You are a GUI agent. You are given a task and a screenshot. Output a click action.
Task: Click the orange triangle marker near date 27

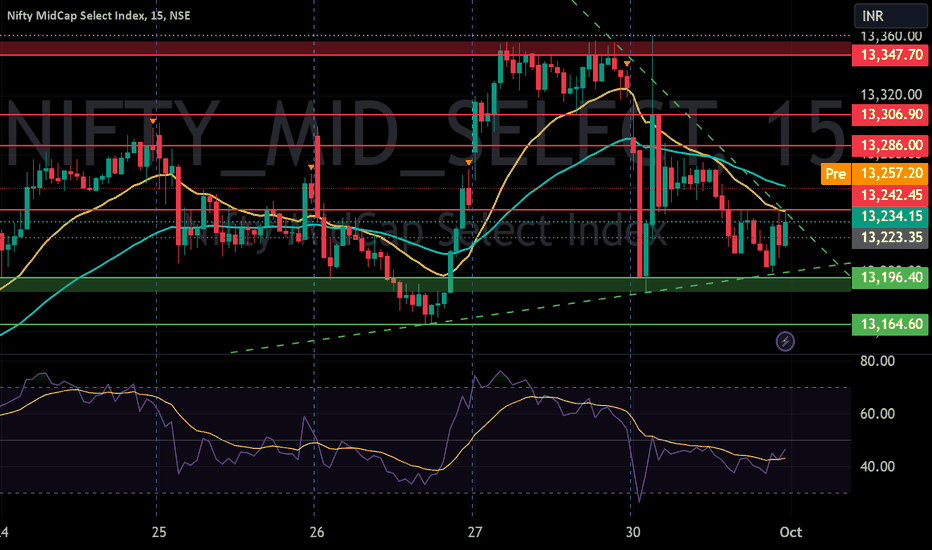[x=469, y=162]
